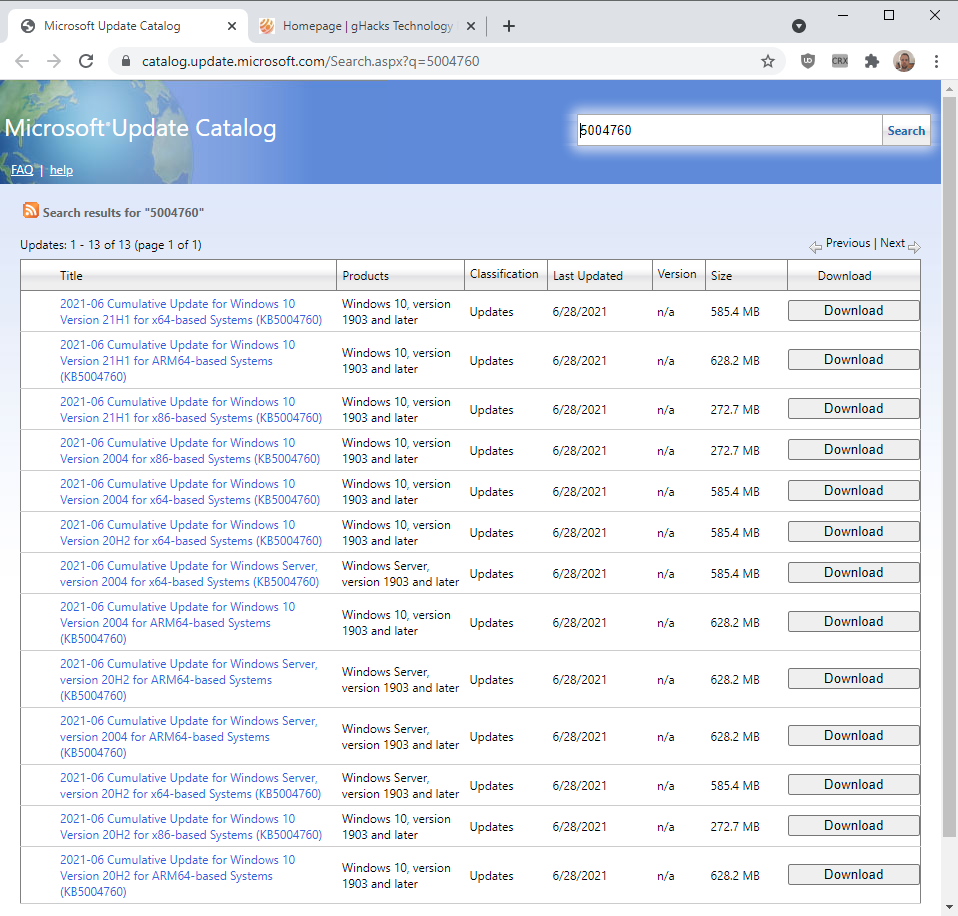Sort results by Last Updated column

[x=588, y=276]
